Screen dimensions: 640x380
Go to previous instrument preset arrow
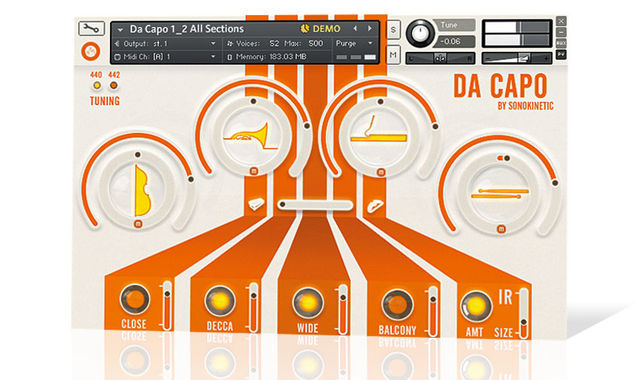355,29
